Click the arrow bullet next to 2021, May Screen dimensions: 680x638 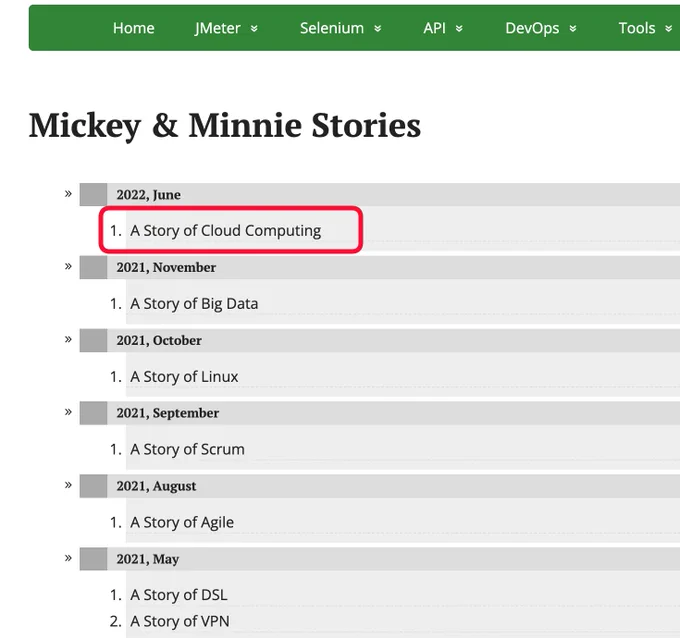point(68,557)
